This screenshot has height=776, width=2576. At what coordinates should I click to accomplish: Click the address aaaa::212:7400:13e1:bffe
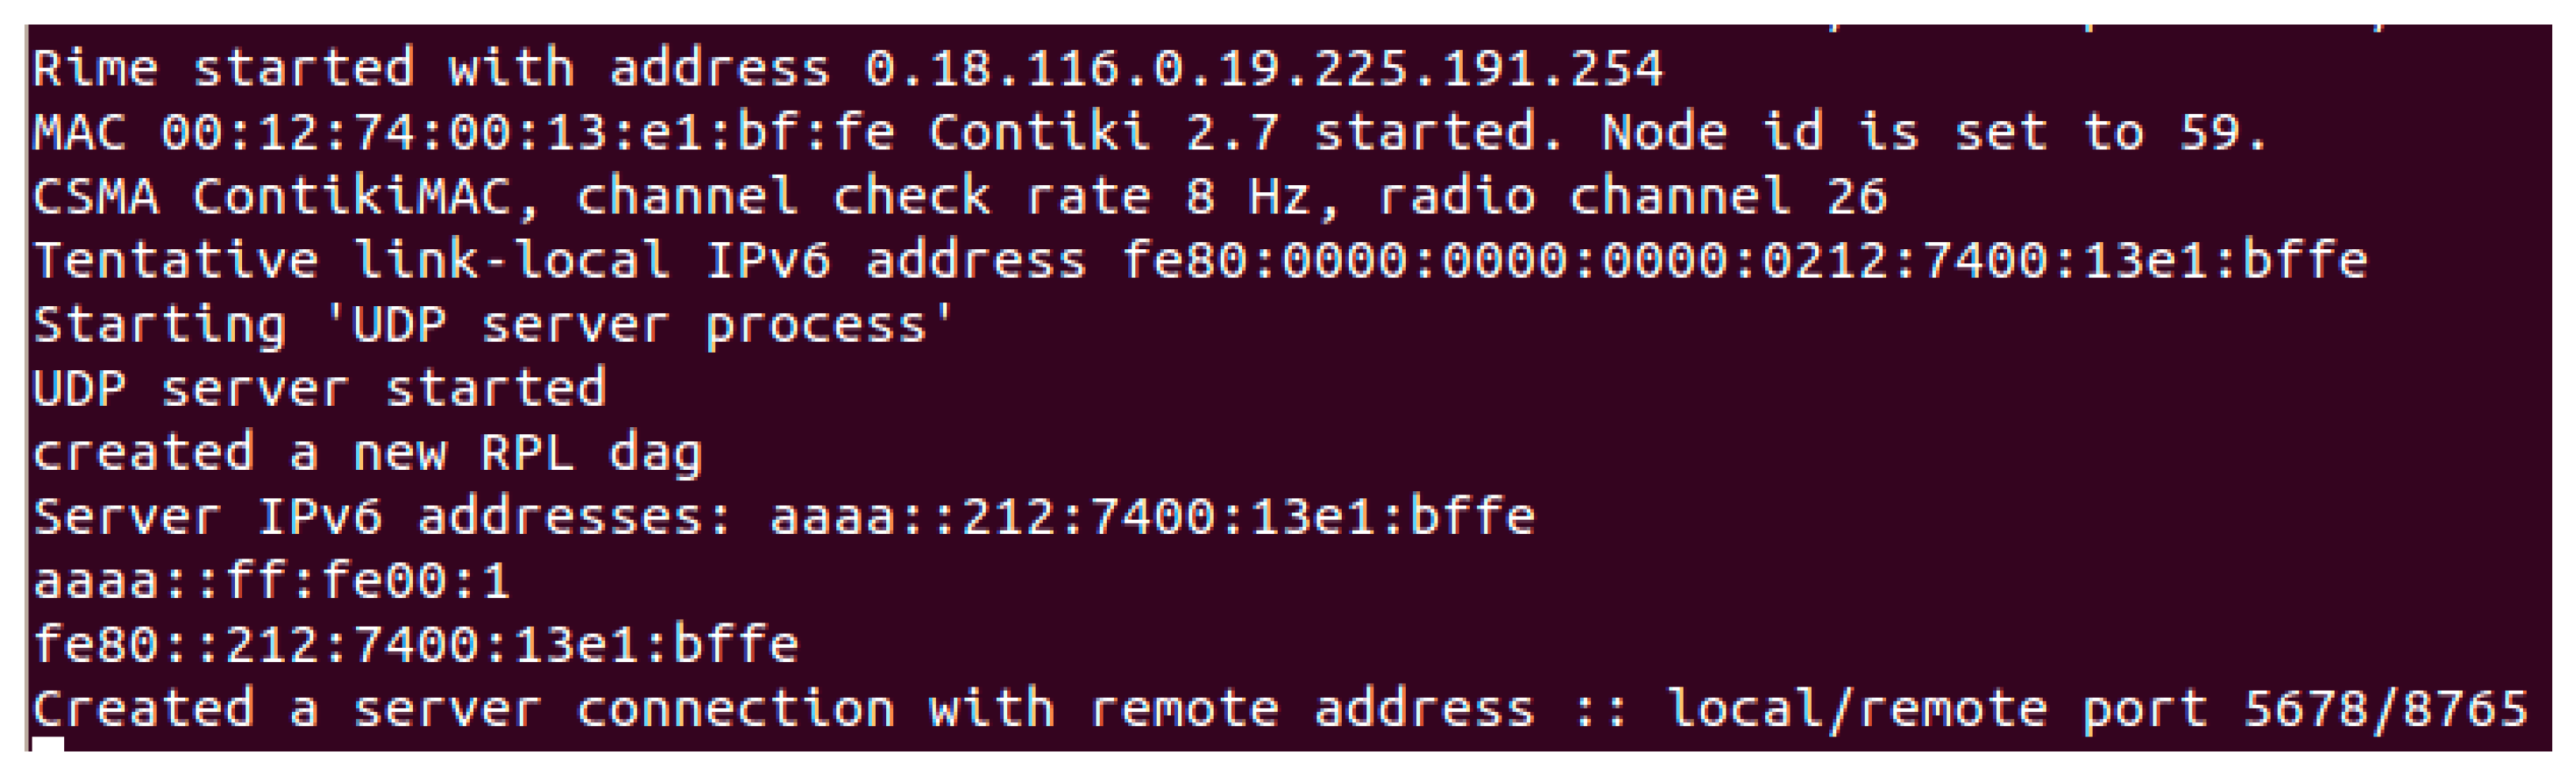click(x=1152, y=517)
